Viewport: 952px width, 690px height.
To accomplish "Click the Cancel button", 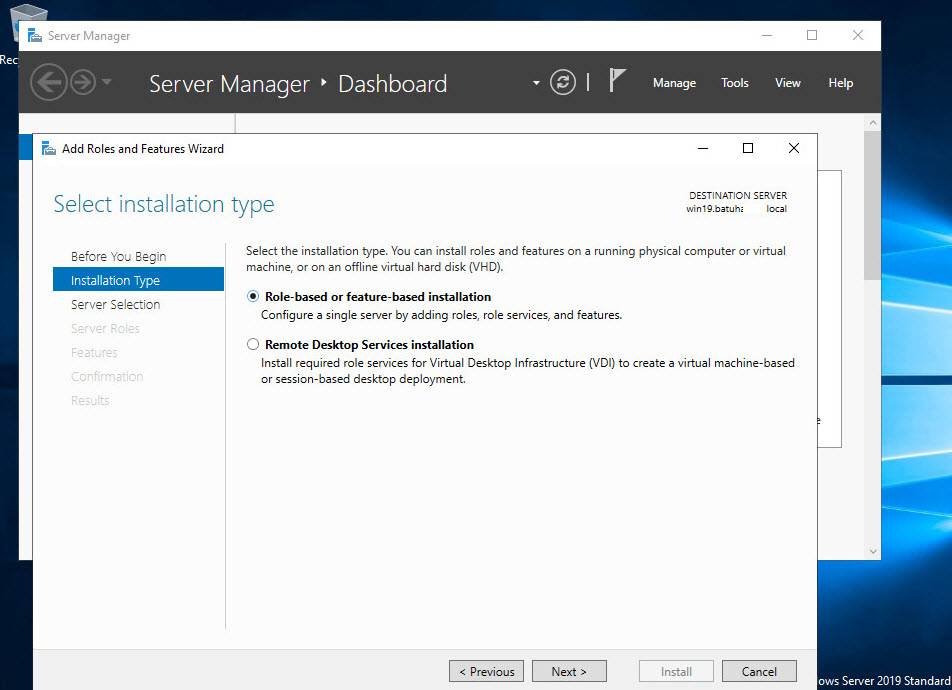I will pyautogui.click(x=759, y=671).
